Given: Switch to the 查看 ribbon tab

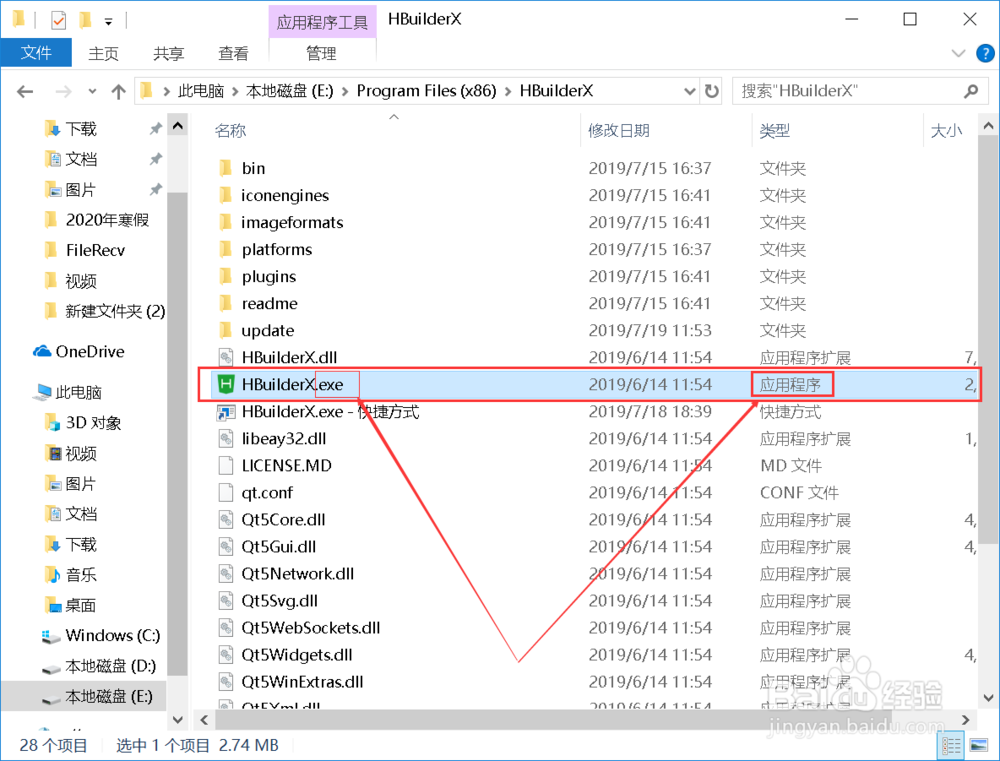Looking at the screenshot, I should [233, 53].
